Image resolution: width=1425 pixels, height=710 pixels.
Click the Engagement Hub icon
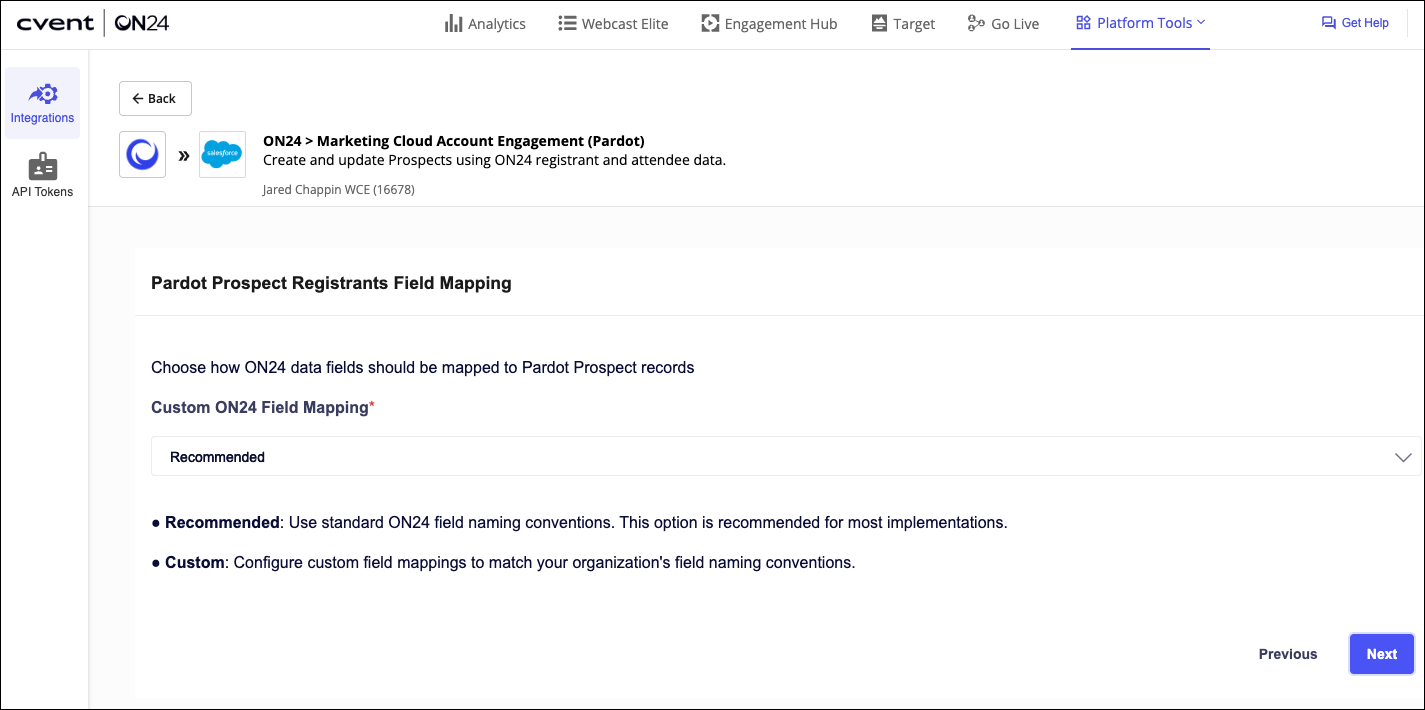point(710,23)
